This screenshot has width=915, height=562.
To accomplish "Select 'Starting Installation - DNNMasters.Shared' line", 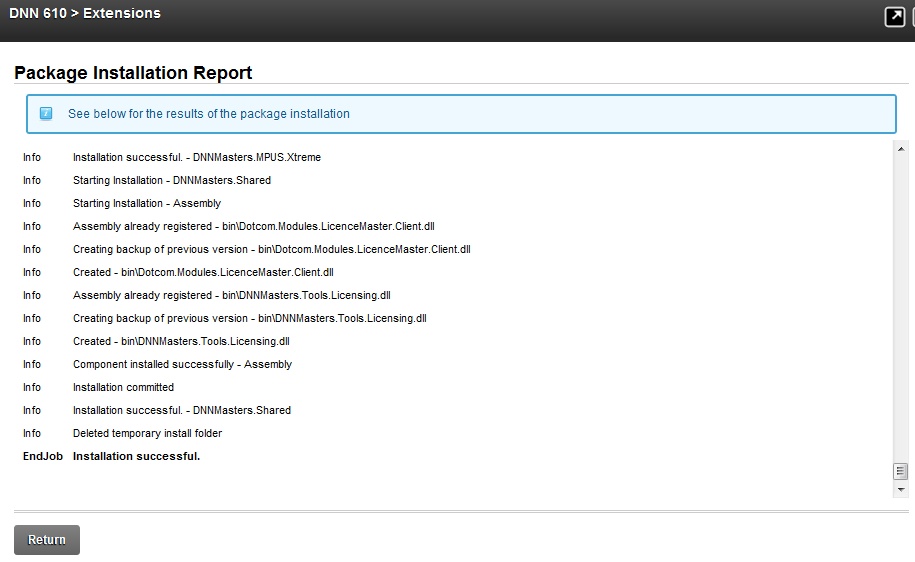I will [172, 180].
